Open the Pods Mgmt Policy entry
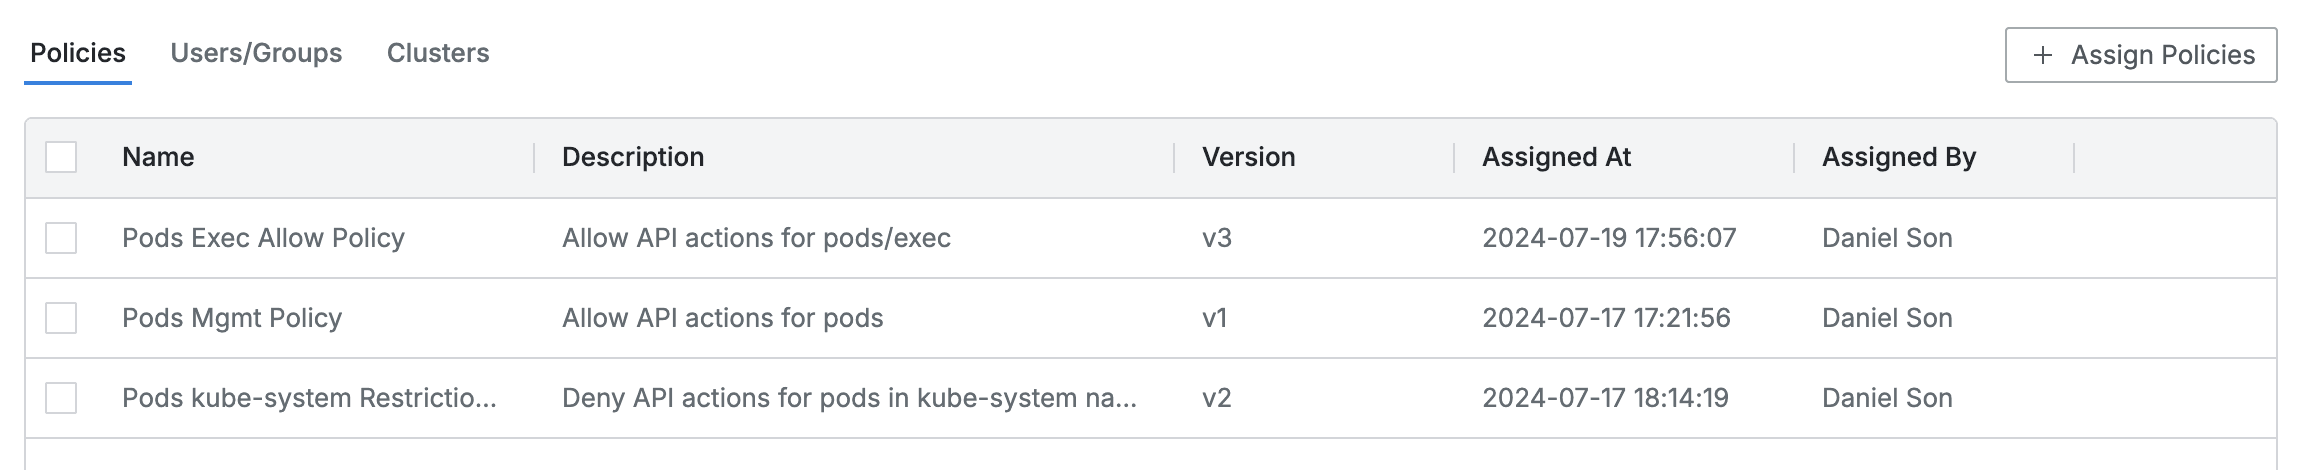The width and height of the screenshot is (2308, 470). (232, 318)
